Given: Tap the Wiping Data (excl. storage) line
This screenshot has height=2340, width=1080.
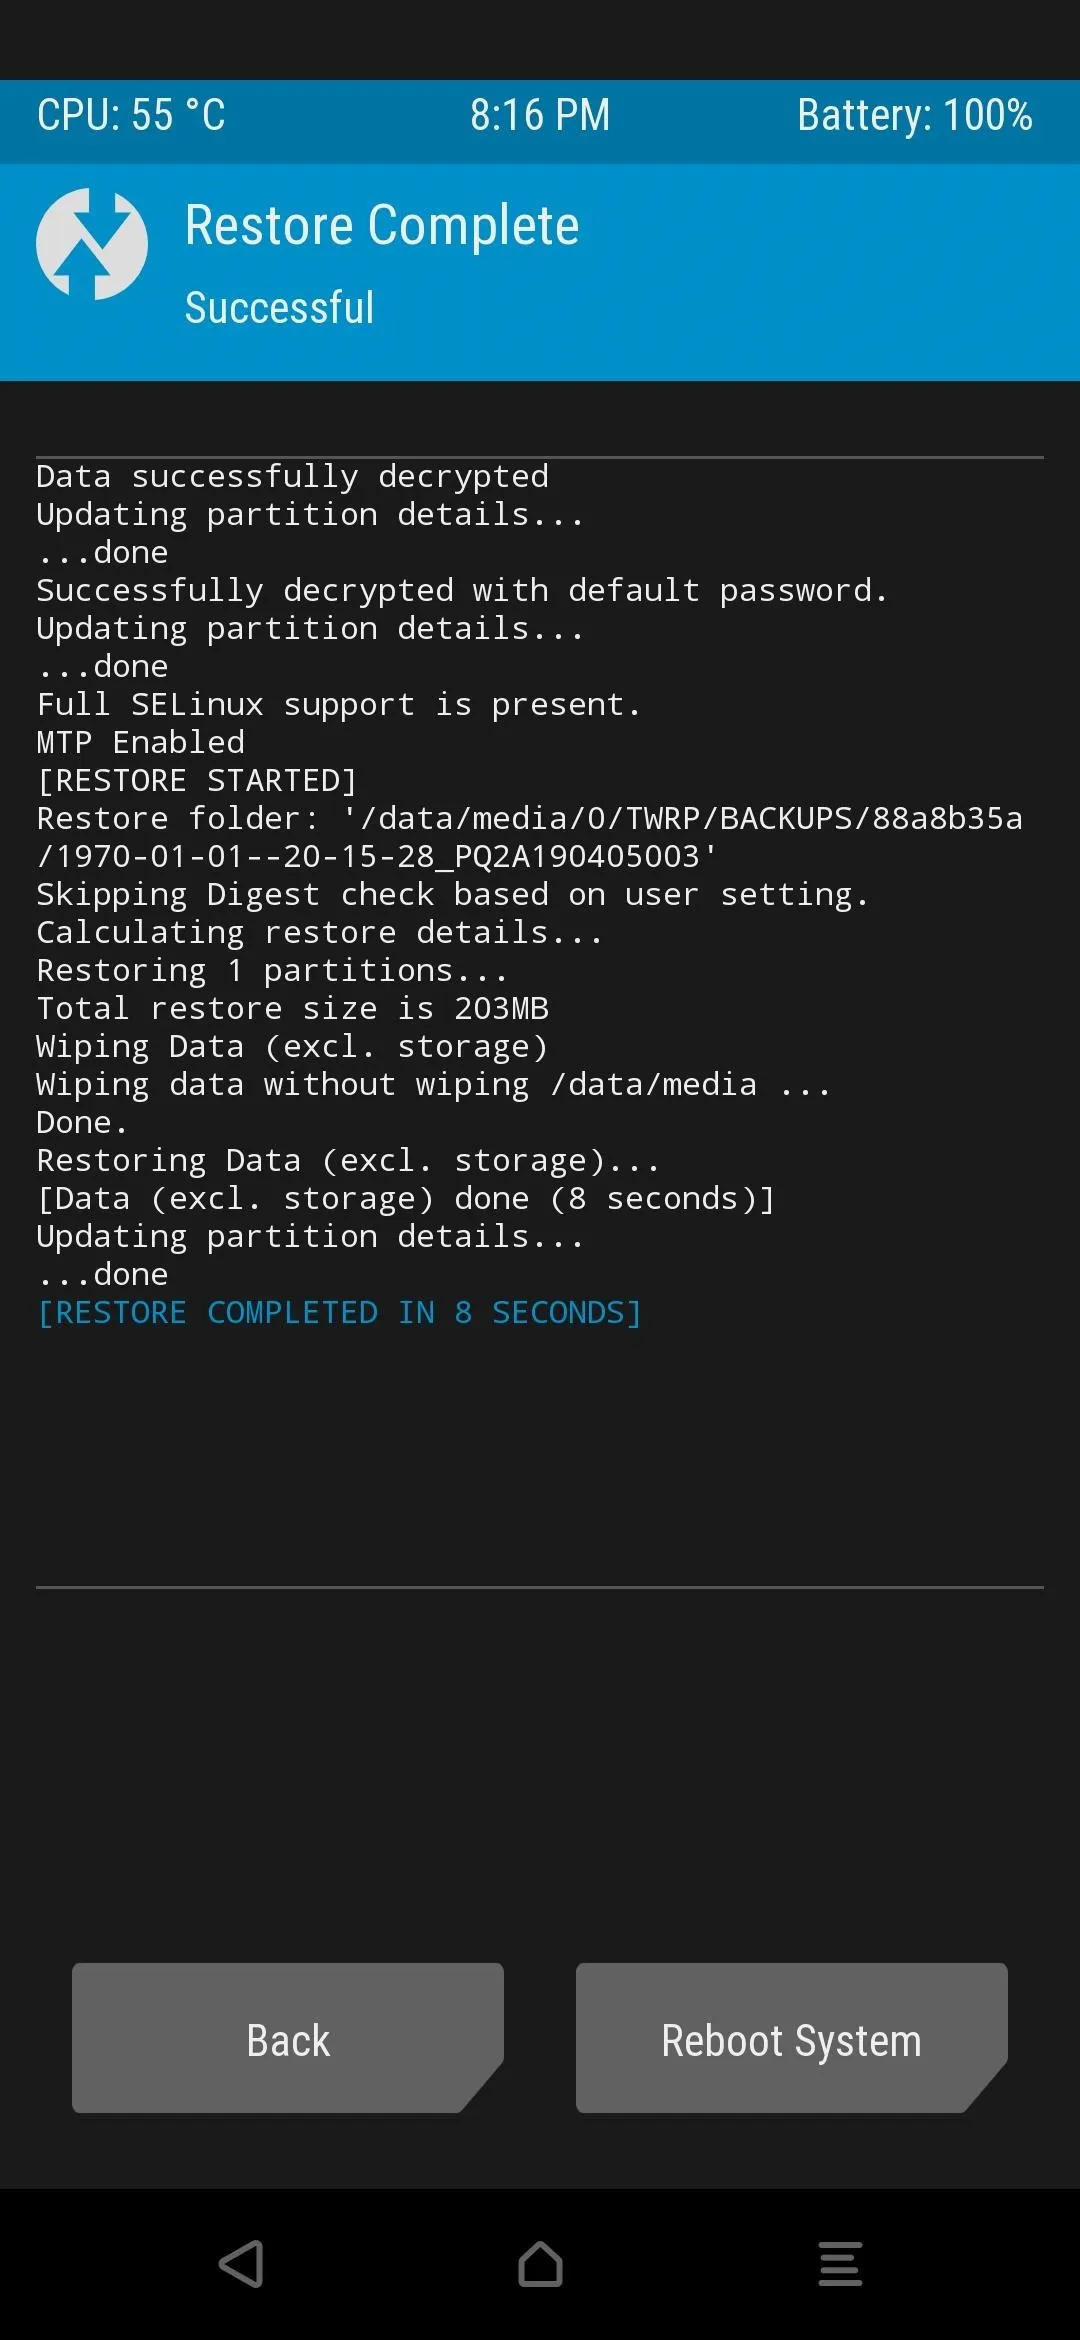Looking at the screenshot, I should pos(292,1046).
